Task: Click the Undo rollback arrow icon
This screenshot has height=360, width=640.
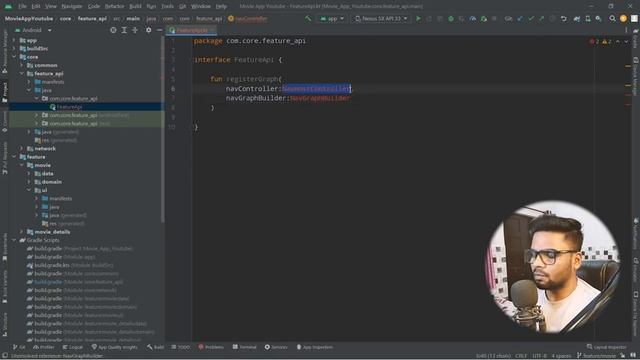Action: (563, 18)
